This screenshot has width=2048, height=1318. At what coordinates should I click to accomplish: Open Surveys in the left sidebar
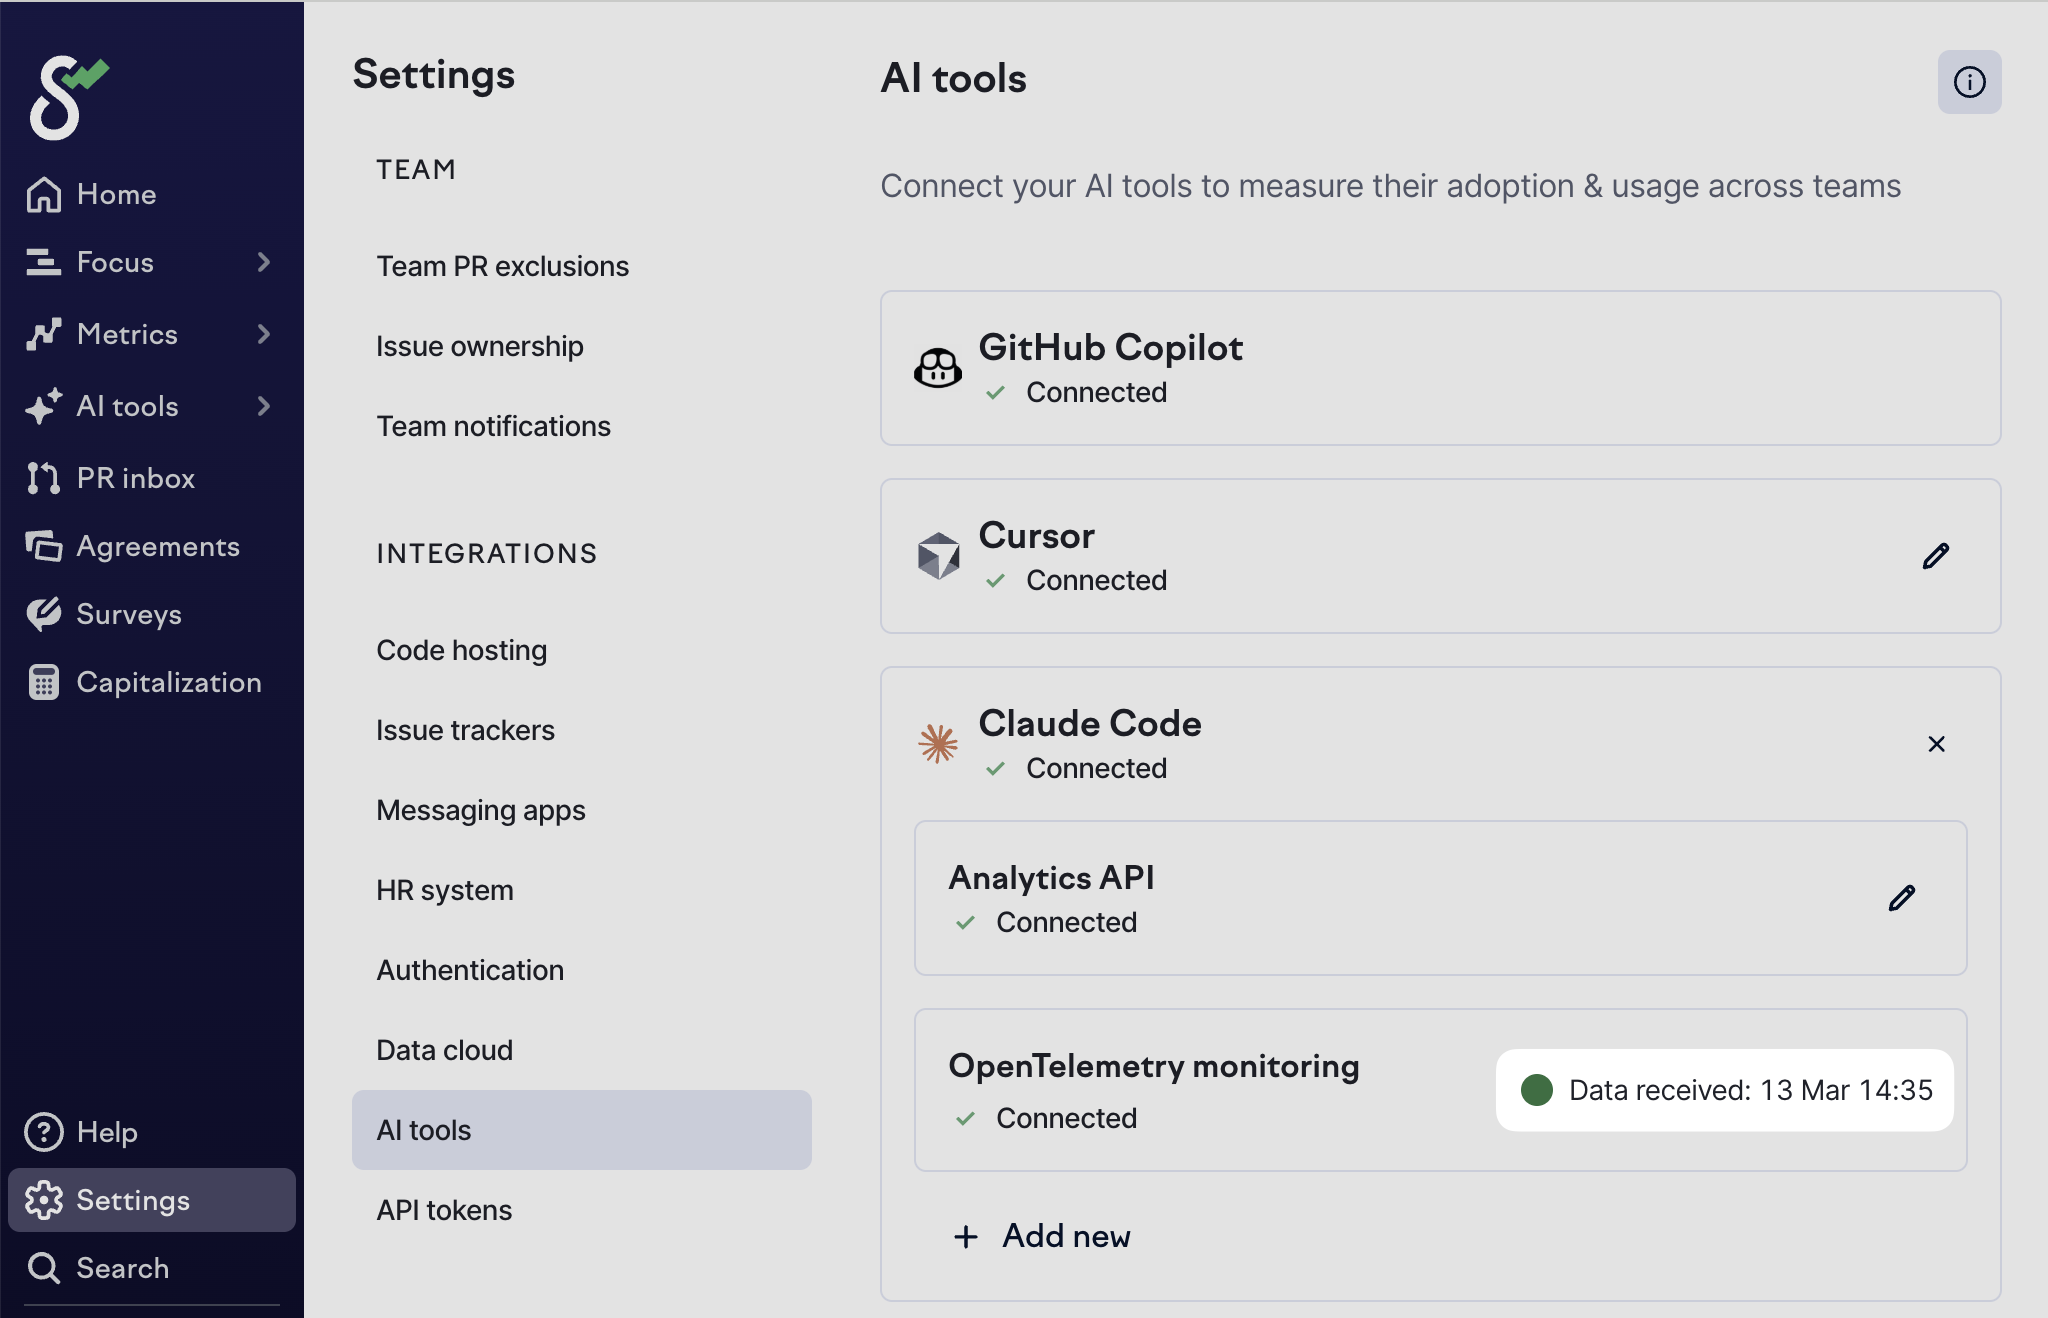(128, 614)
